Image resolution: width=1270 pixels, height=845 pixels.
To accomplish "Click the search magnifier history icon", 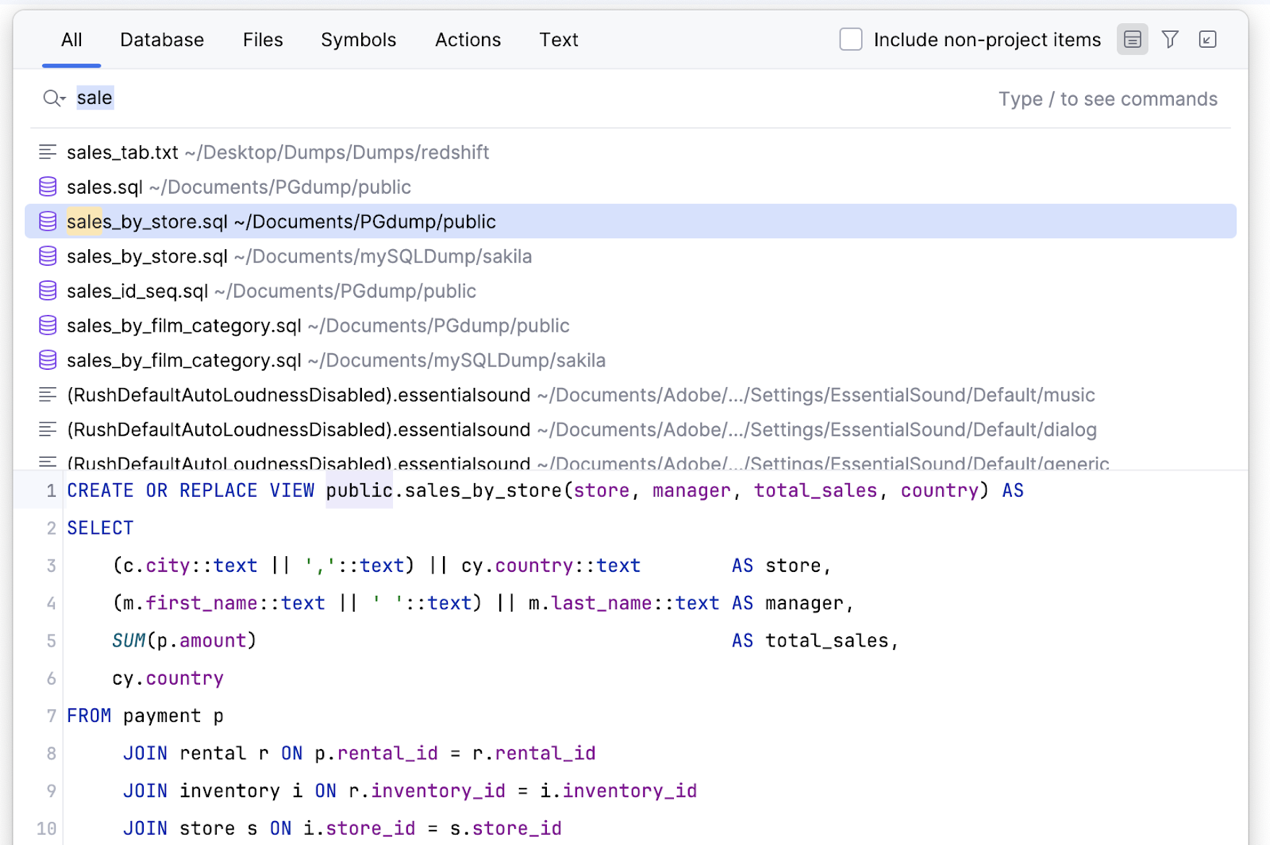I will 53,98.
